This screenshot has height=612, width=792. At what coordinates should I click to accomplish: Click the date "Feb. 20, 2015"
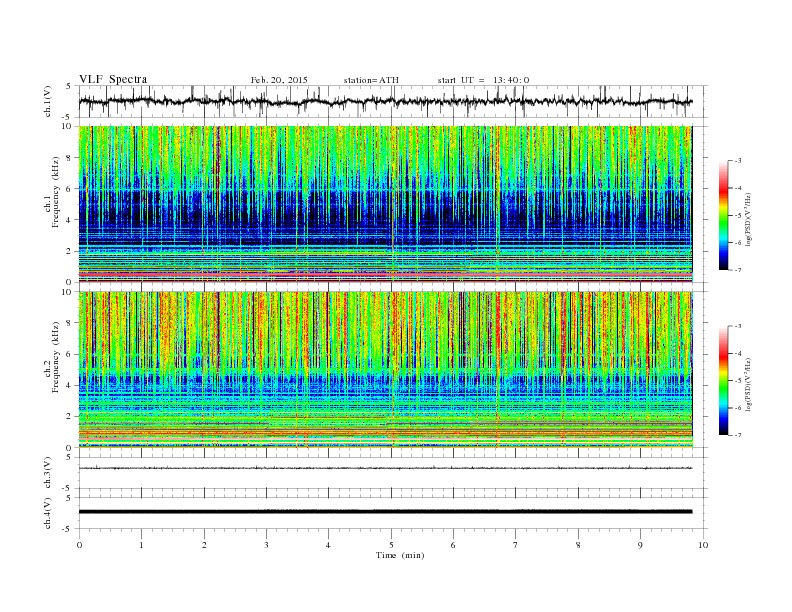pyautogui.click(x=279, y=80)
